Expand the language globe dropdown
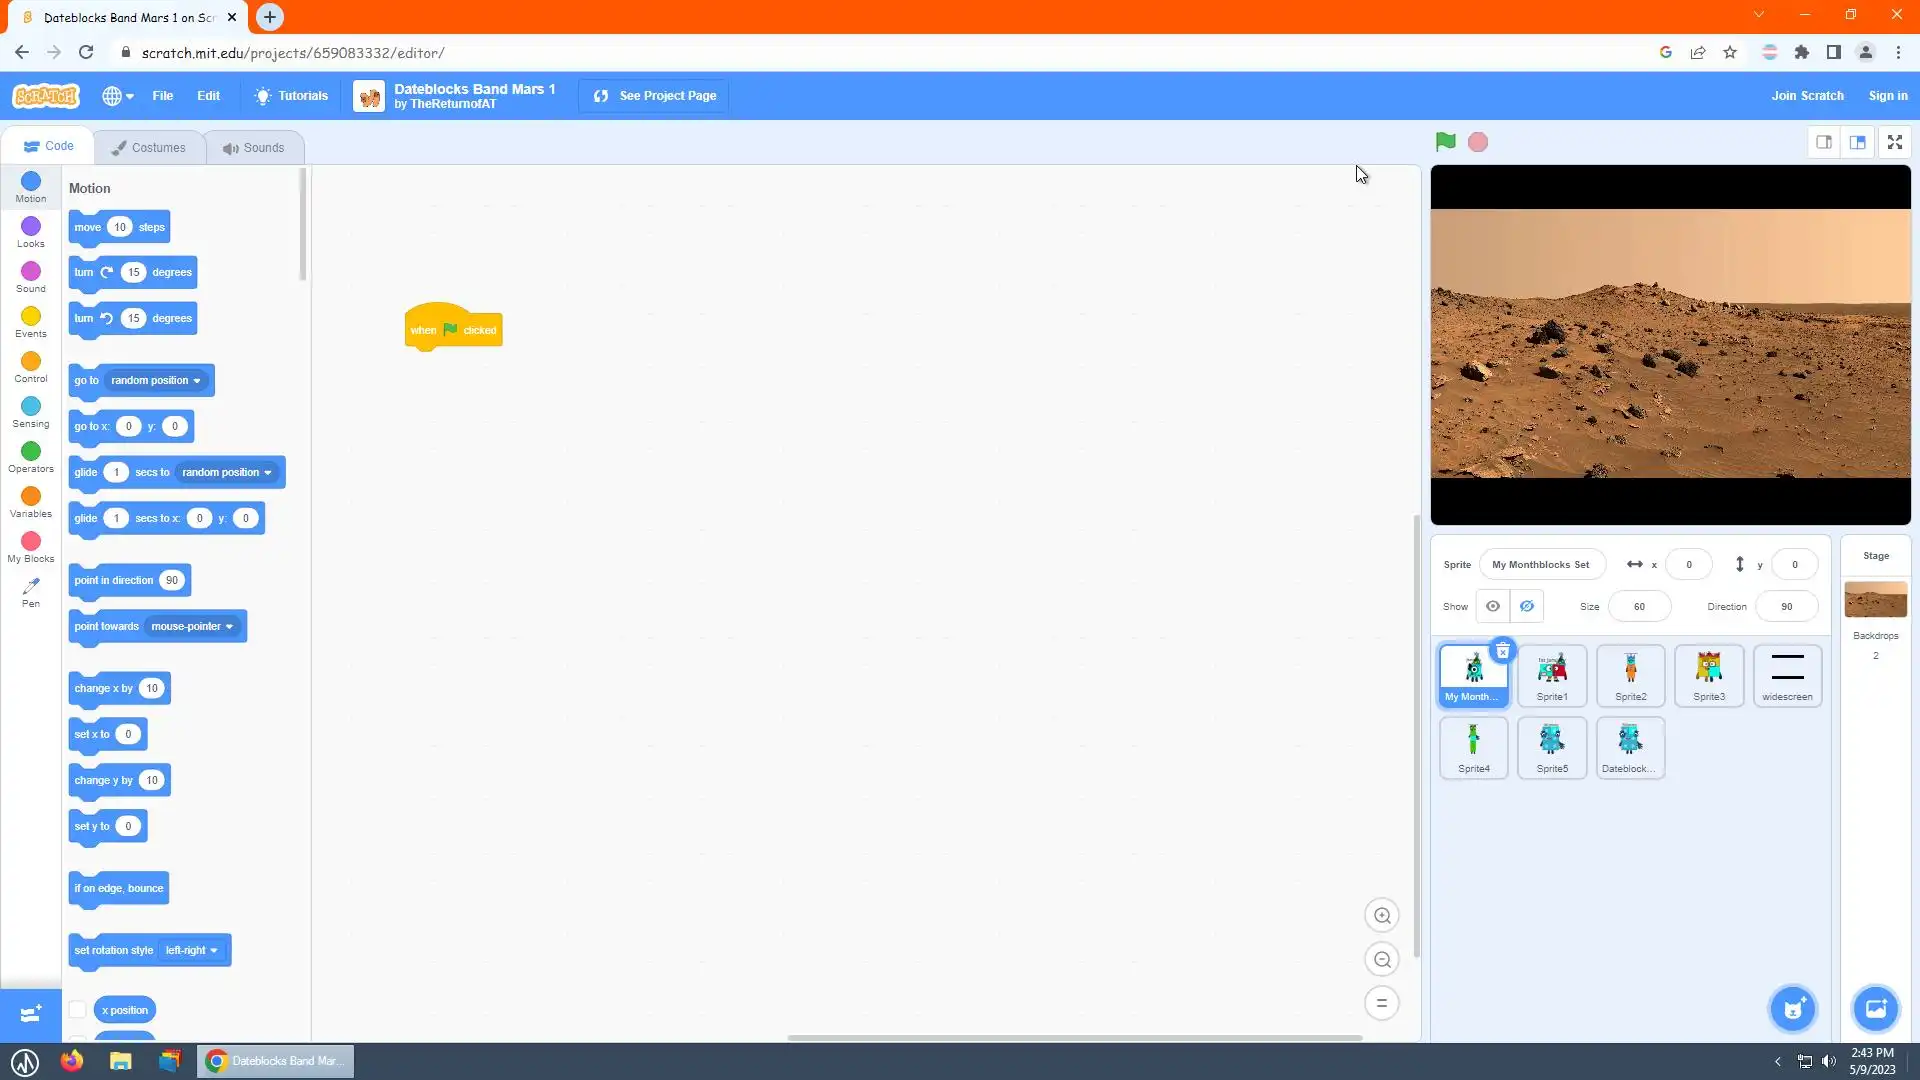The width and height of the screenshot is (1920, 1080). click(118, 96)
